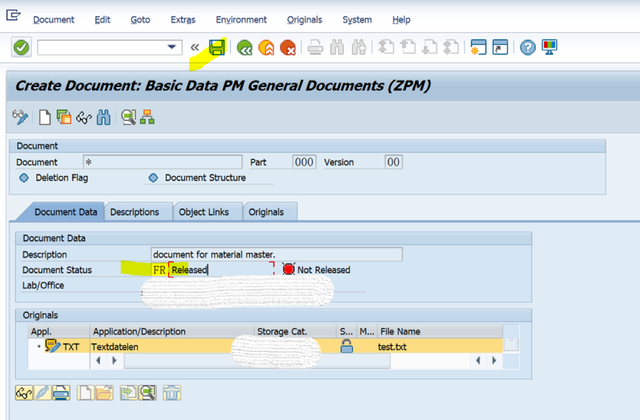Image resolution: width=640 pixels, height=420 pixels.
Task: Click the Generate Shortcut icon
Action: pos(500,47)
